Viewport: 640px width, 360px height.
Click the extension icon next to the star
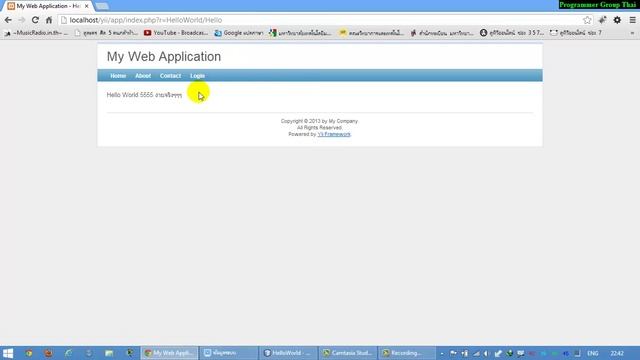(x=602, y=20)
